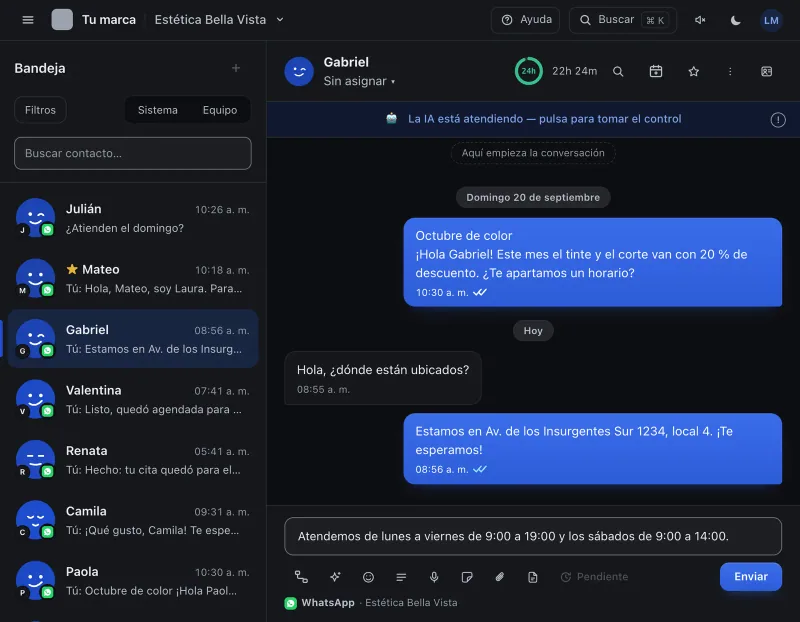The image size is (800, 622).
Task: Open the three-dot more options menu
Action: click(x=730, y=71)
